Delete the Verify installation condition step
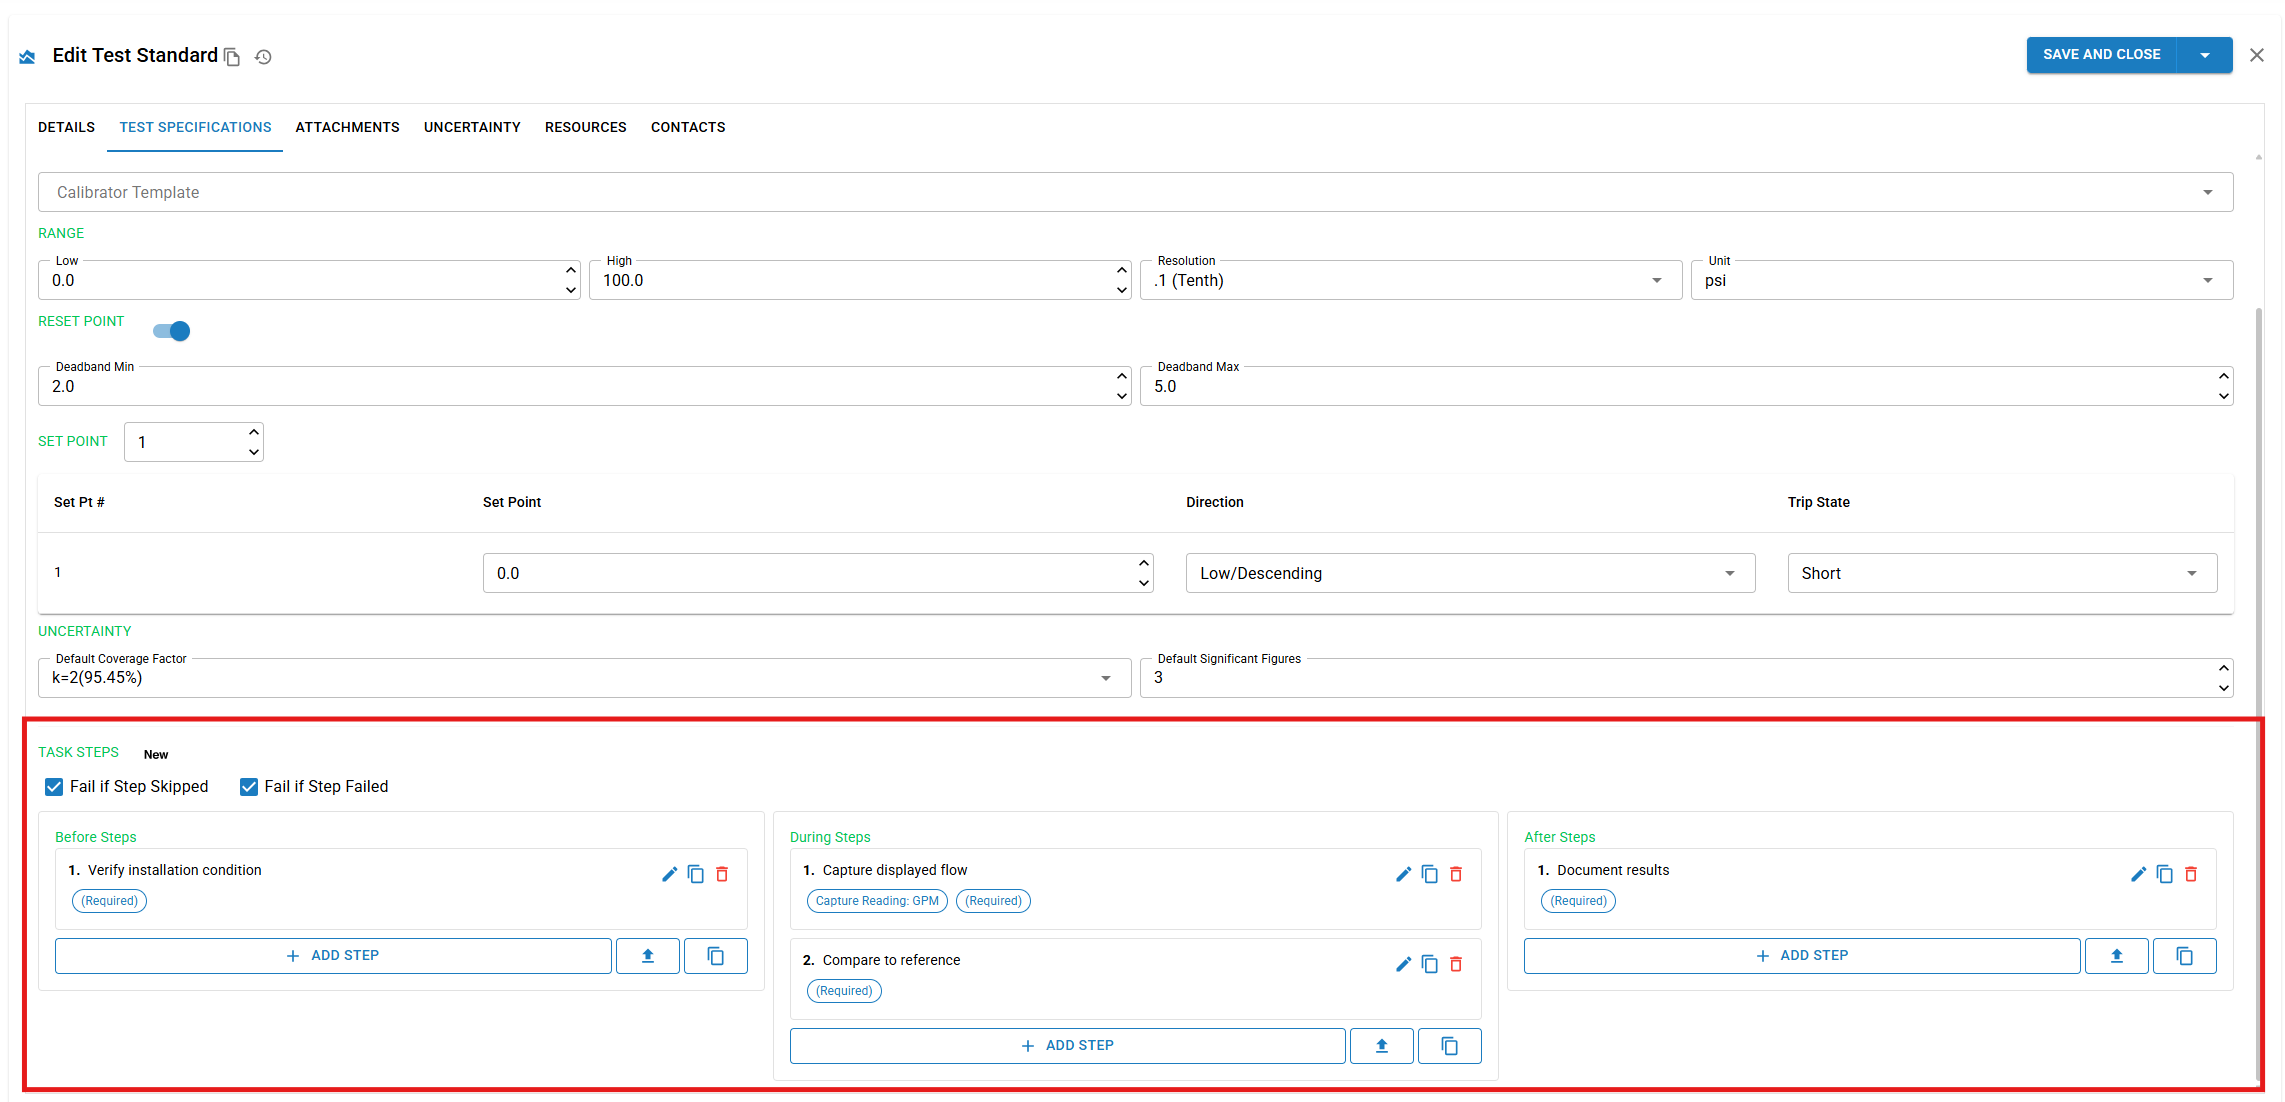The width and height of the screenshot is (2285, 1102). coord(722,874)
